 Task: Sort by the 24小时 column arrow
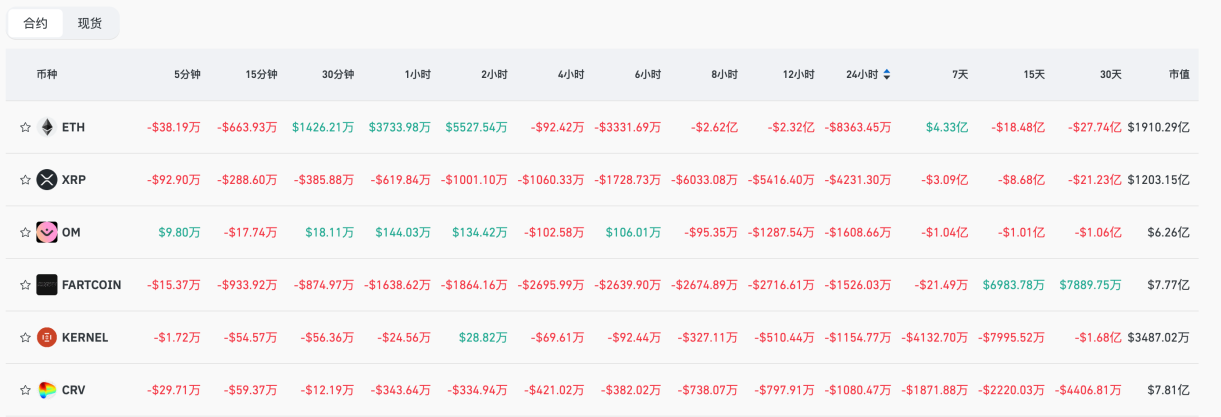887,74
